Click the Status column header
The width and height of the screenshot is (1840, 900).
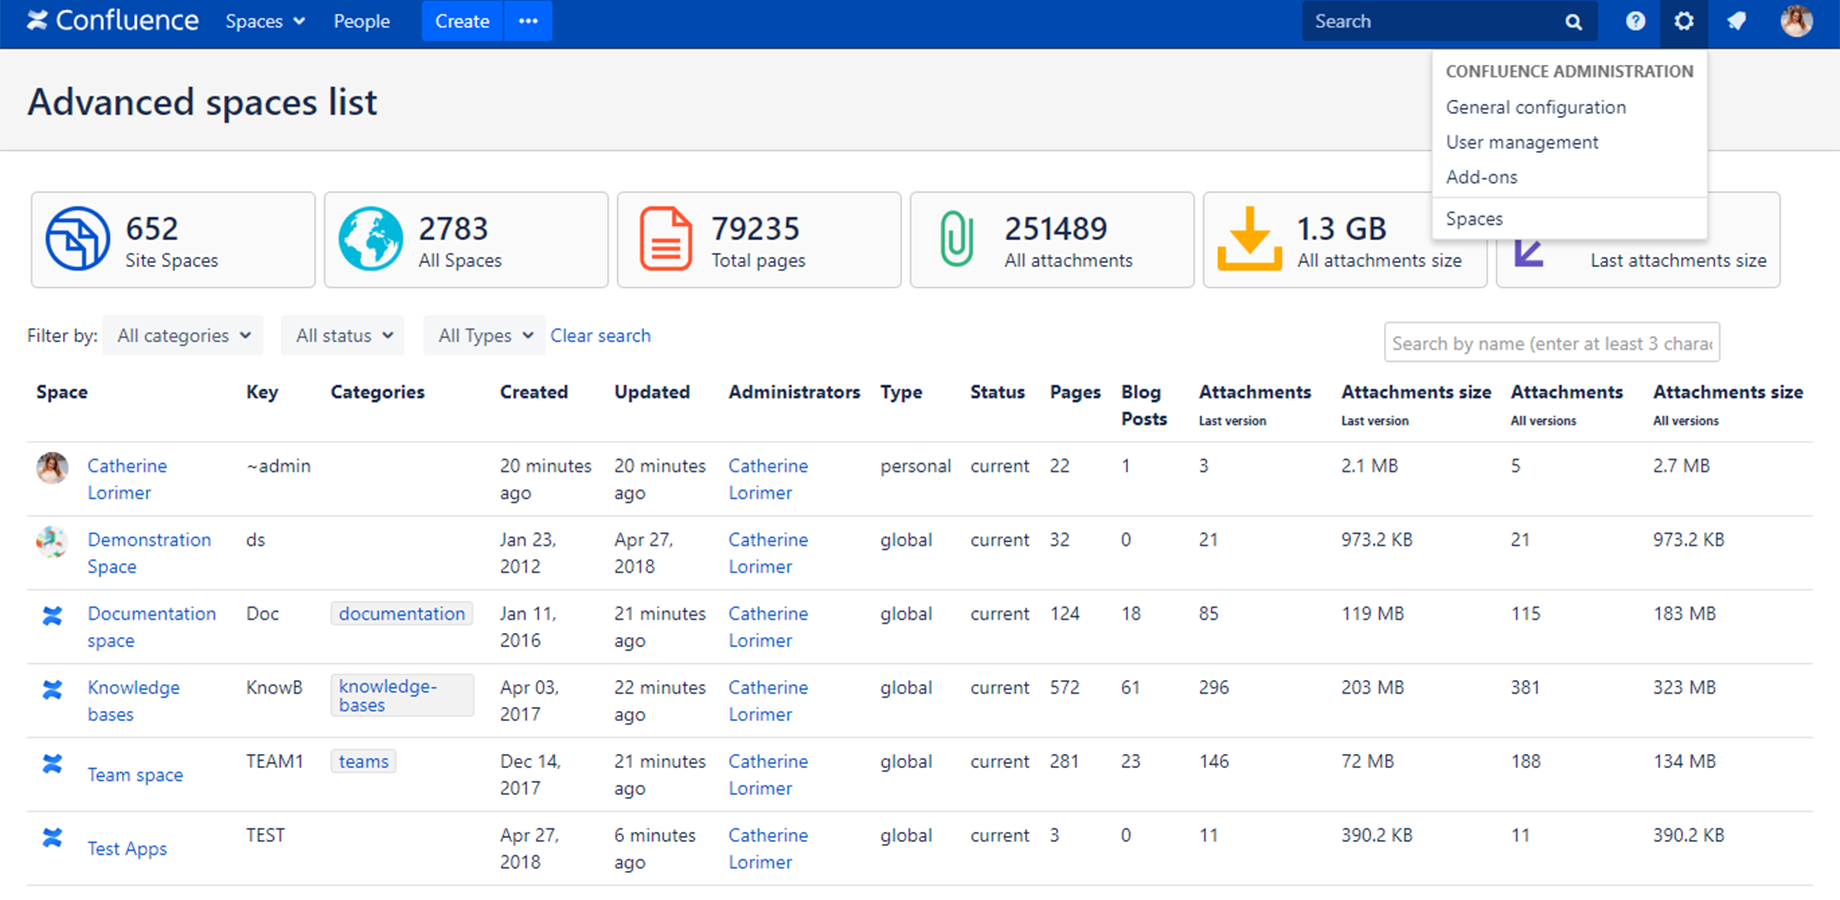(997, 392)
